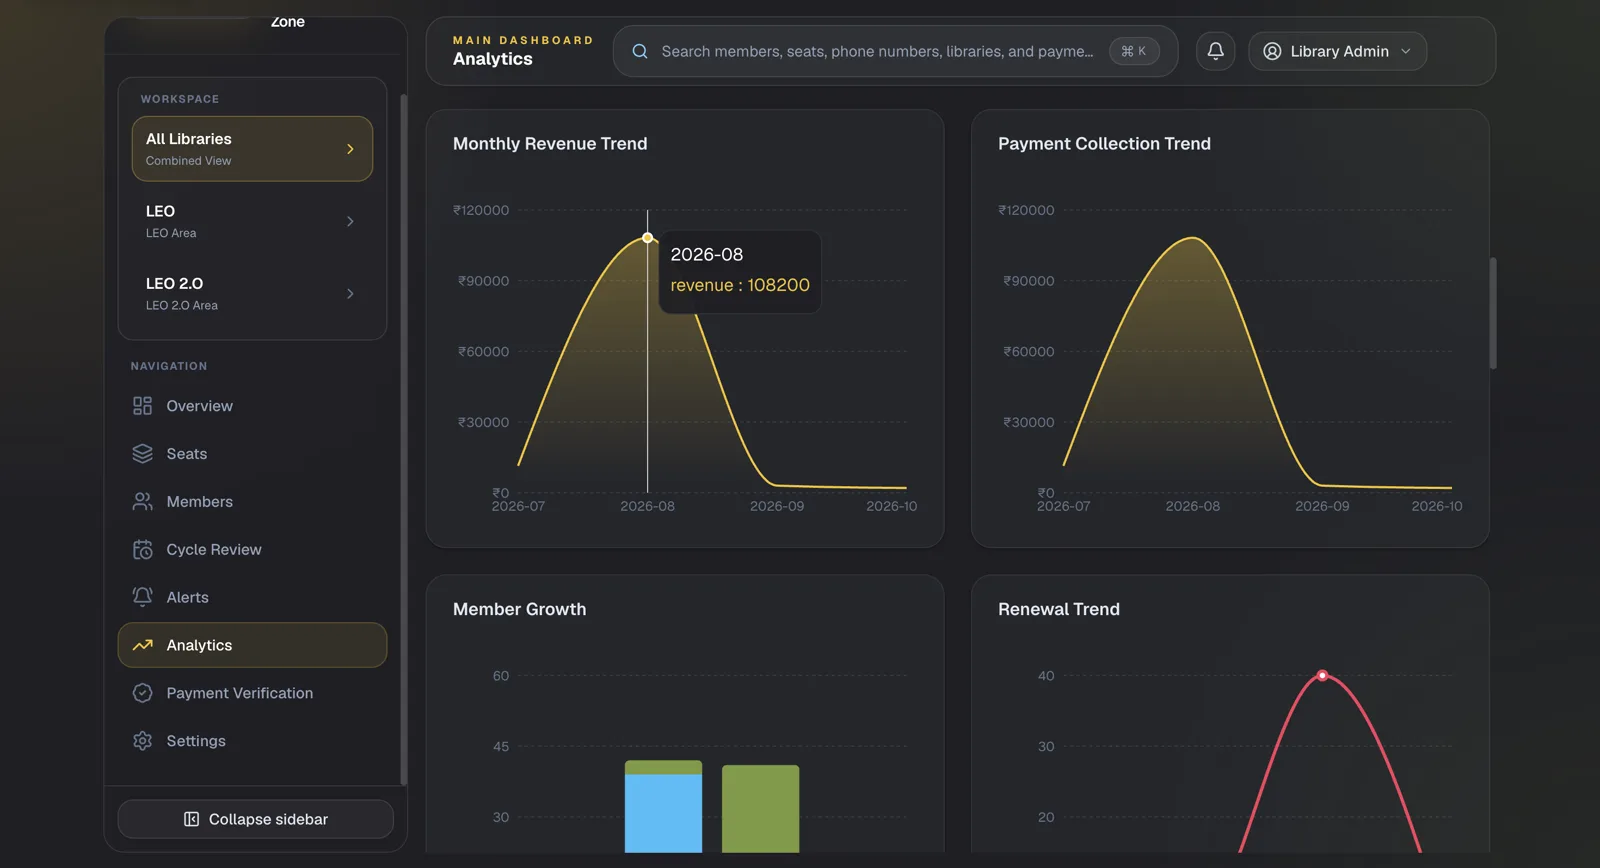Screen dimensions: 1600x868
Task: Click the Payment Collection Trend title
Action: (1104, 144)
